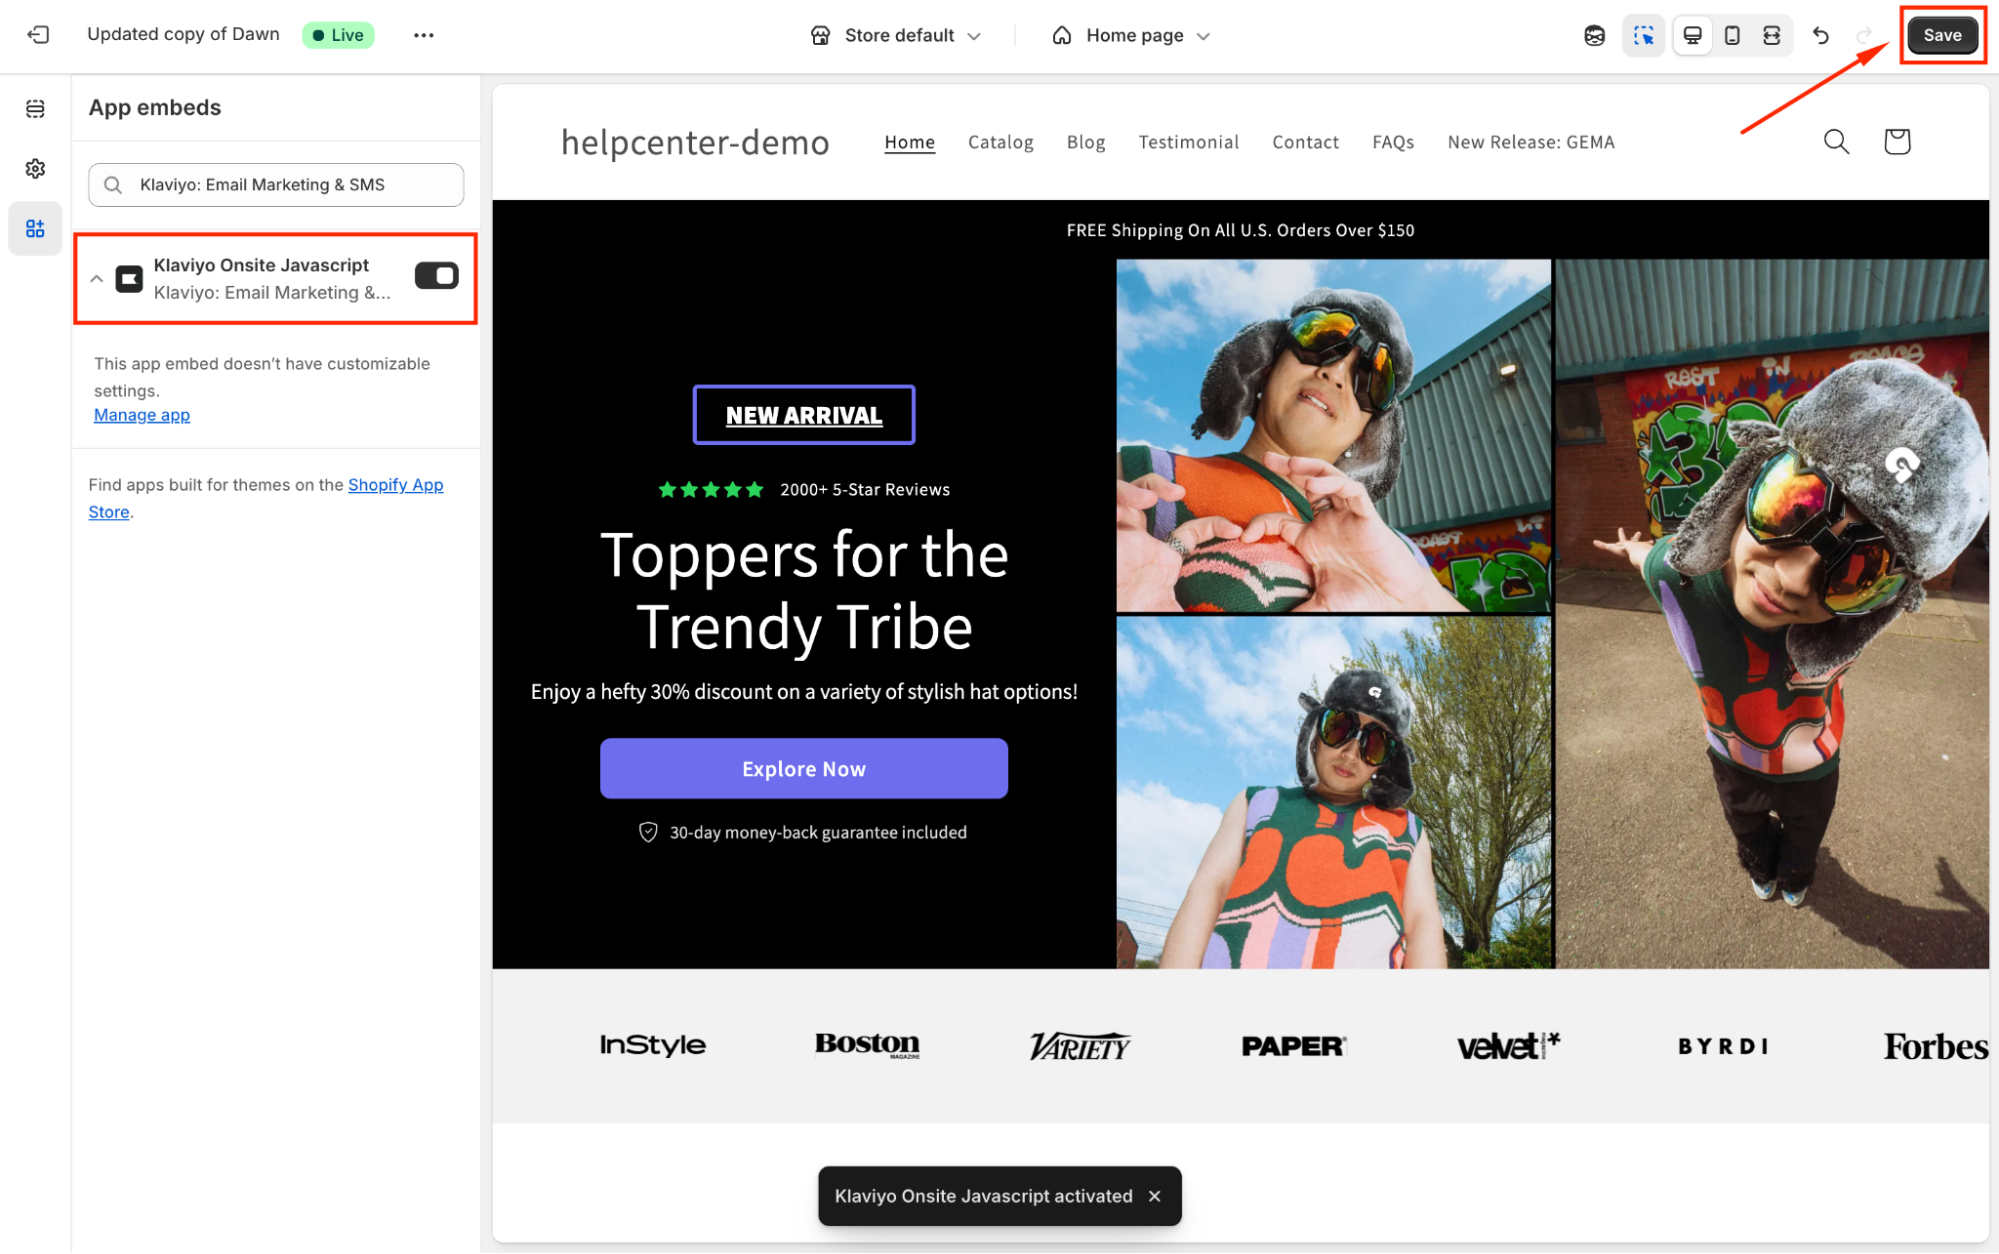The width and height of the screenshot is (1999, 1254).
Task: Open Theme settings gear icon
Action: point(35,168)
